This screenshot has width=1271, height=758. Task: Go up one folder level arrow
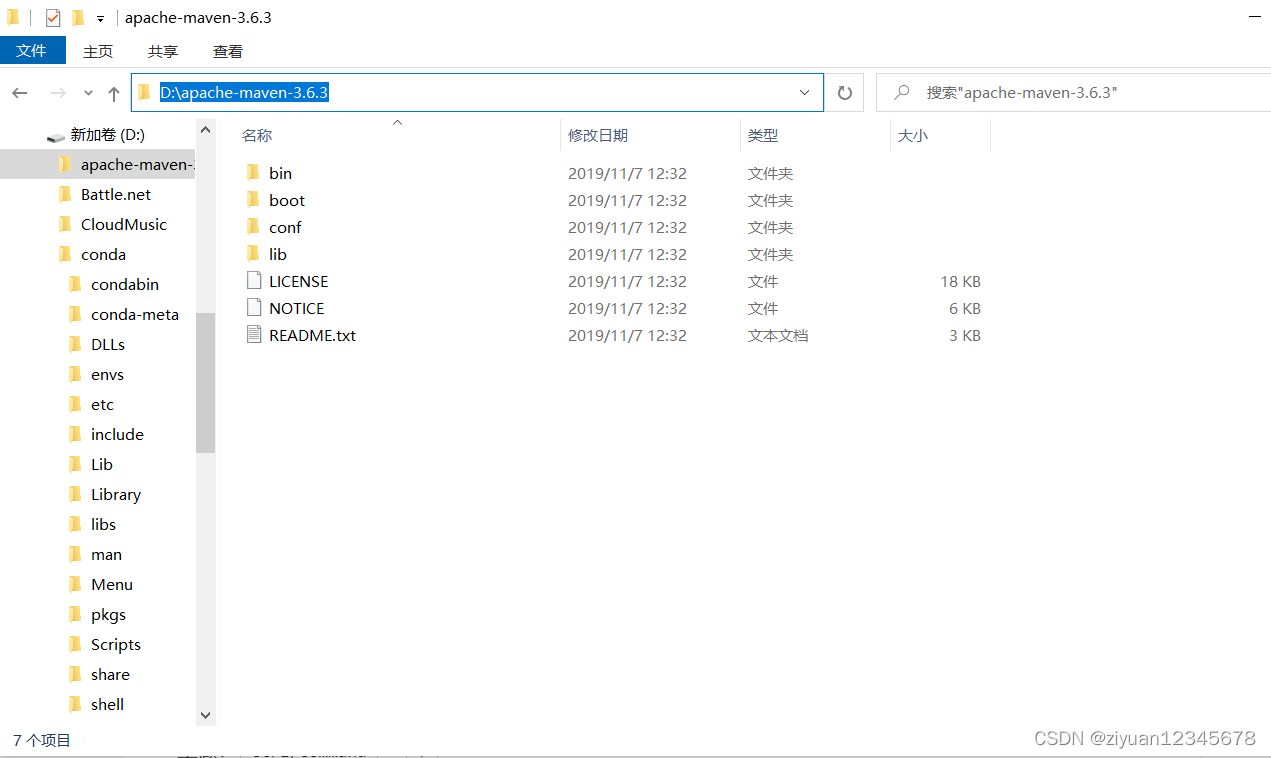(x=114, y=93)
